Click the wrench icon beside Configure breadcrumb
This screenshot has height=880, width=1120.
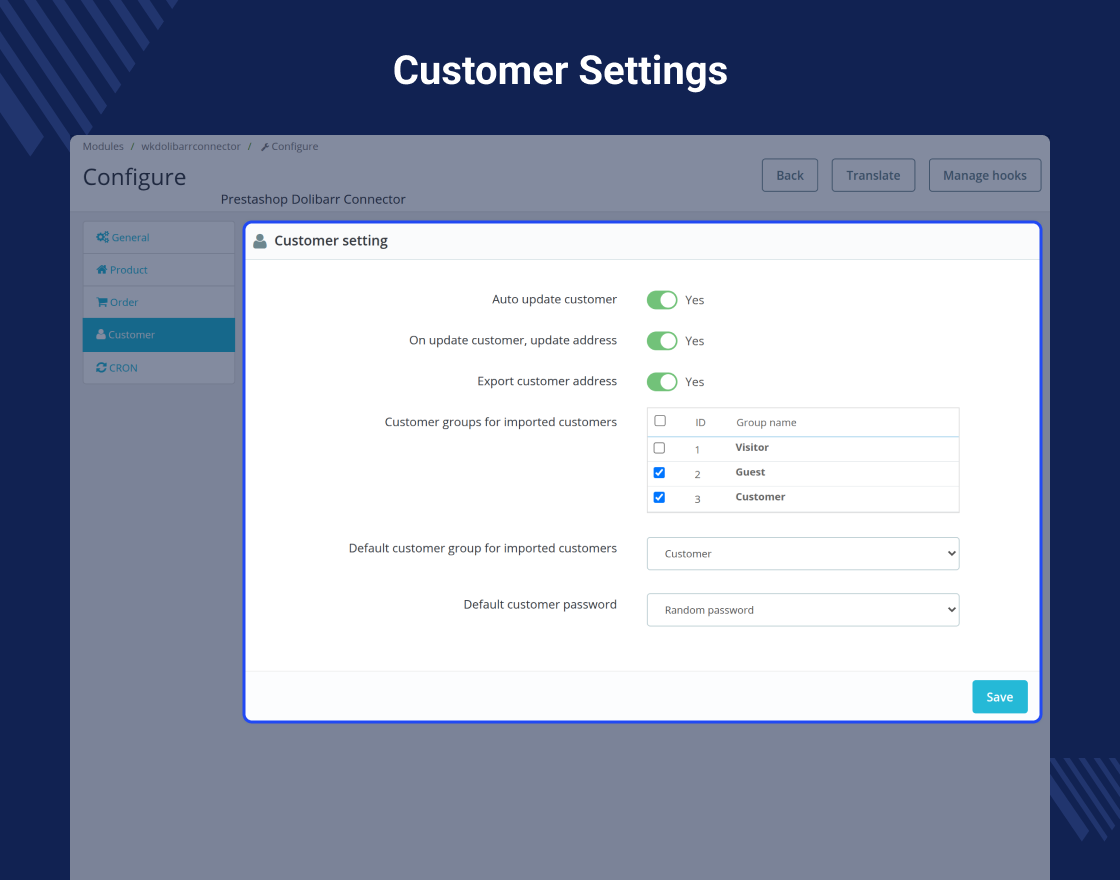(264, 147)
